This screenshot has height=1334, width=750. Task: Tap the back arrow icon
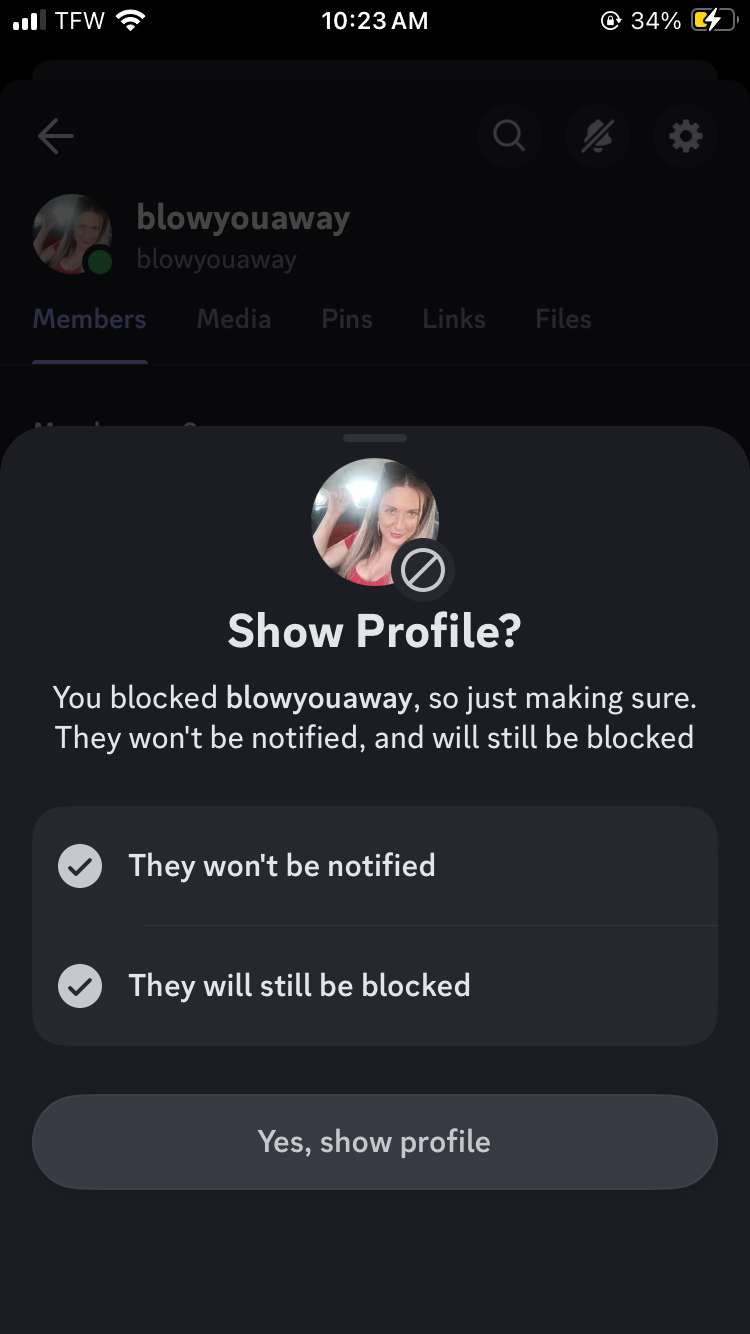[x=56, y=137]
